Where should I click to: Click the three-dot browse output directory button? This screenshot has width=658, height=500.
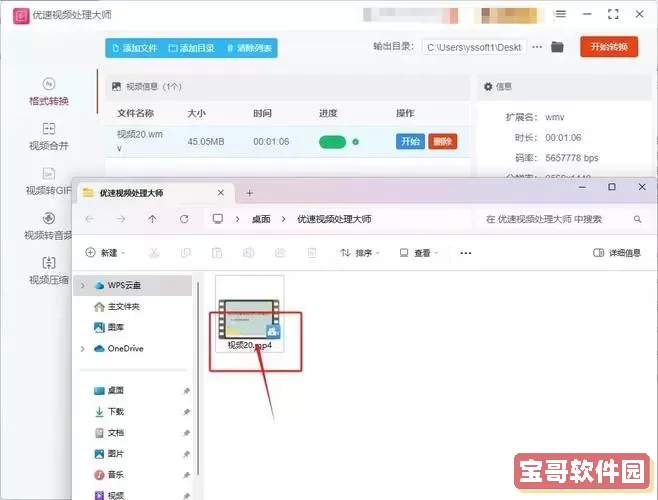537,47
